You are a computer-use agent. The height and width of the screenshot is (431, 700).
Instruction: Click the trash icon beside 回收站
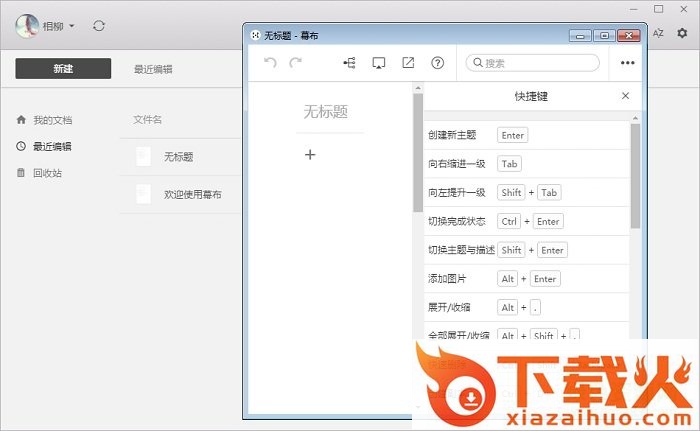[x=21, y=172]
